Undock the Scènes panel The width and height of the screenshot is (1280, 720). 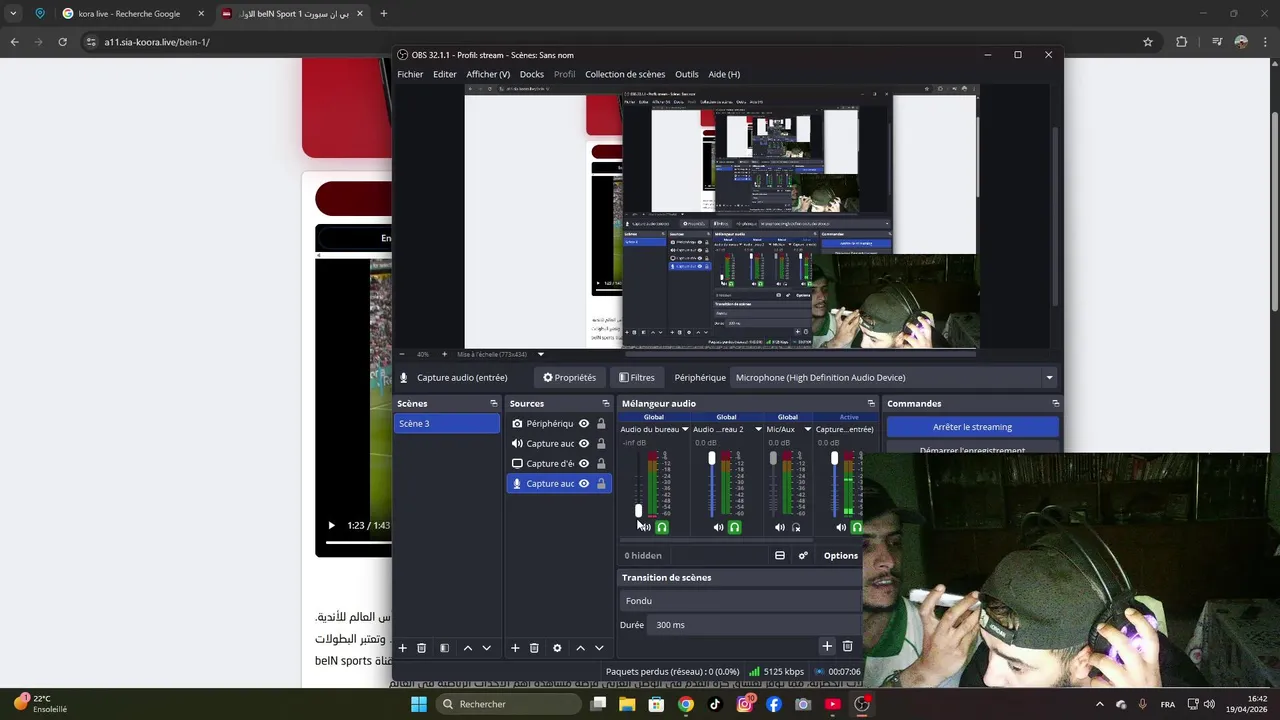click(x=494, y=404)
